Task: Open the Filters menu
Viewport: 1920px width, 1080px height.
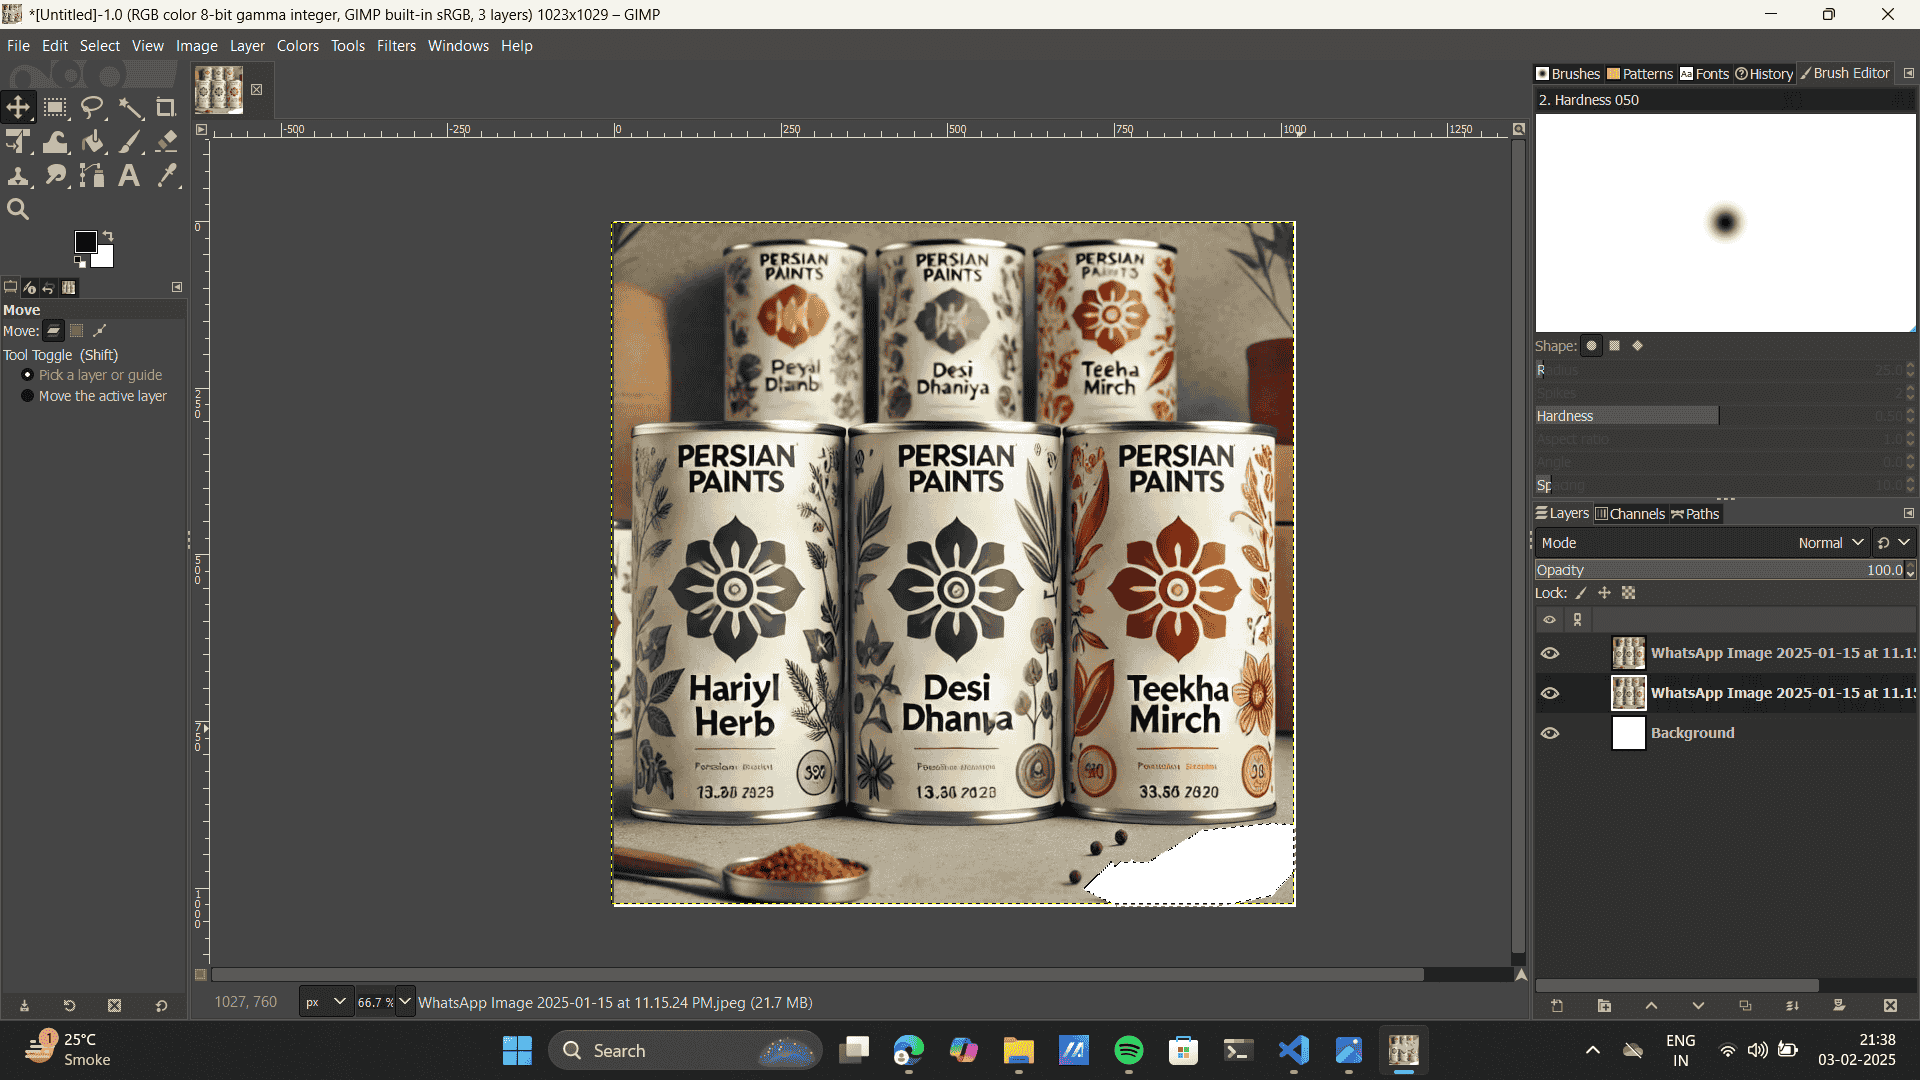Action: click(x=396, y=46)
